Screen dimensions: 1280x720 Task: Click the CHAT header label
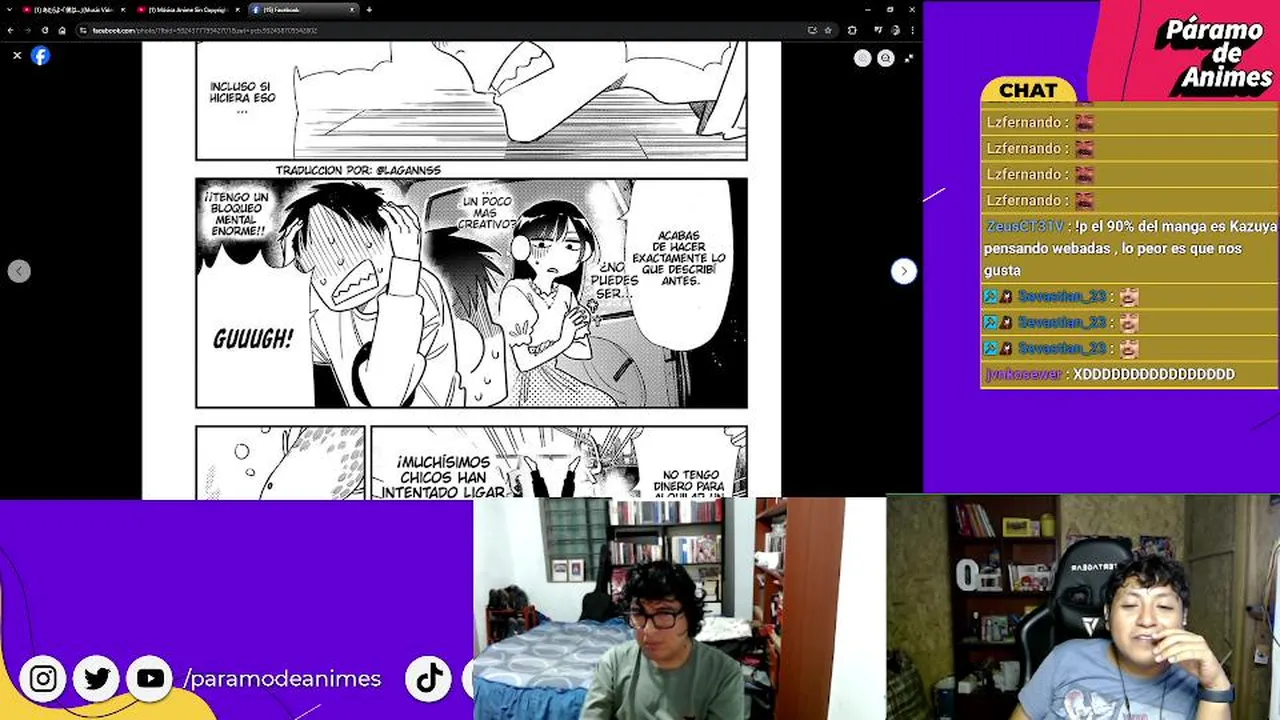[1028, 90]
